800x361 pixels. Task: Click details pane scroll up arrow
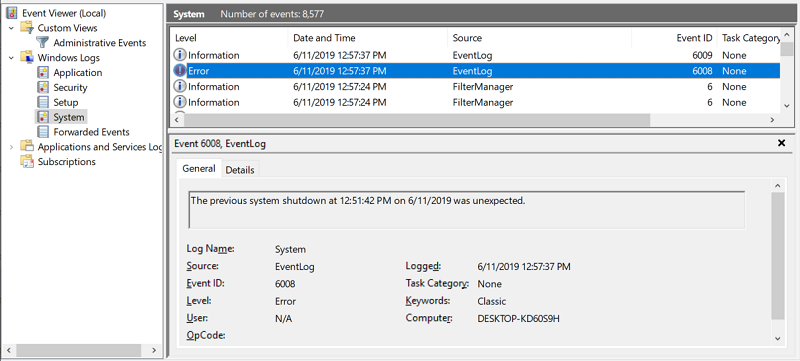[778, 186]
